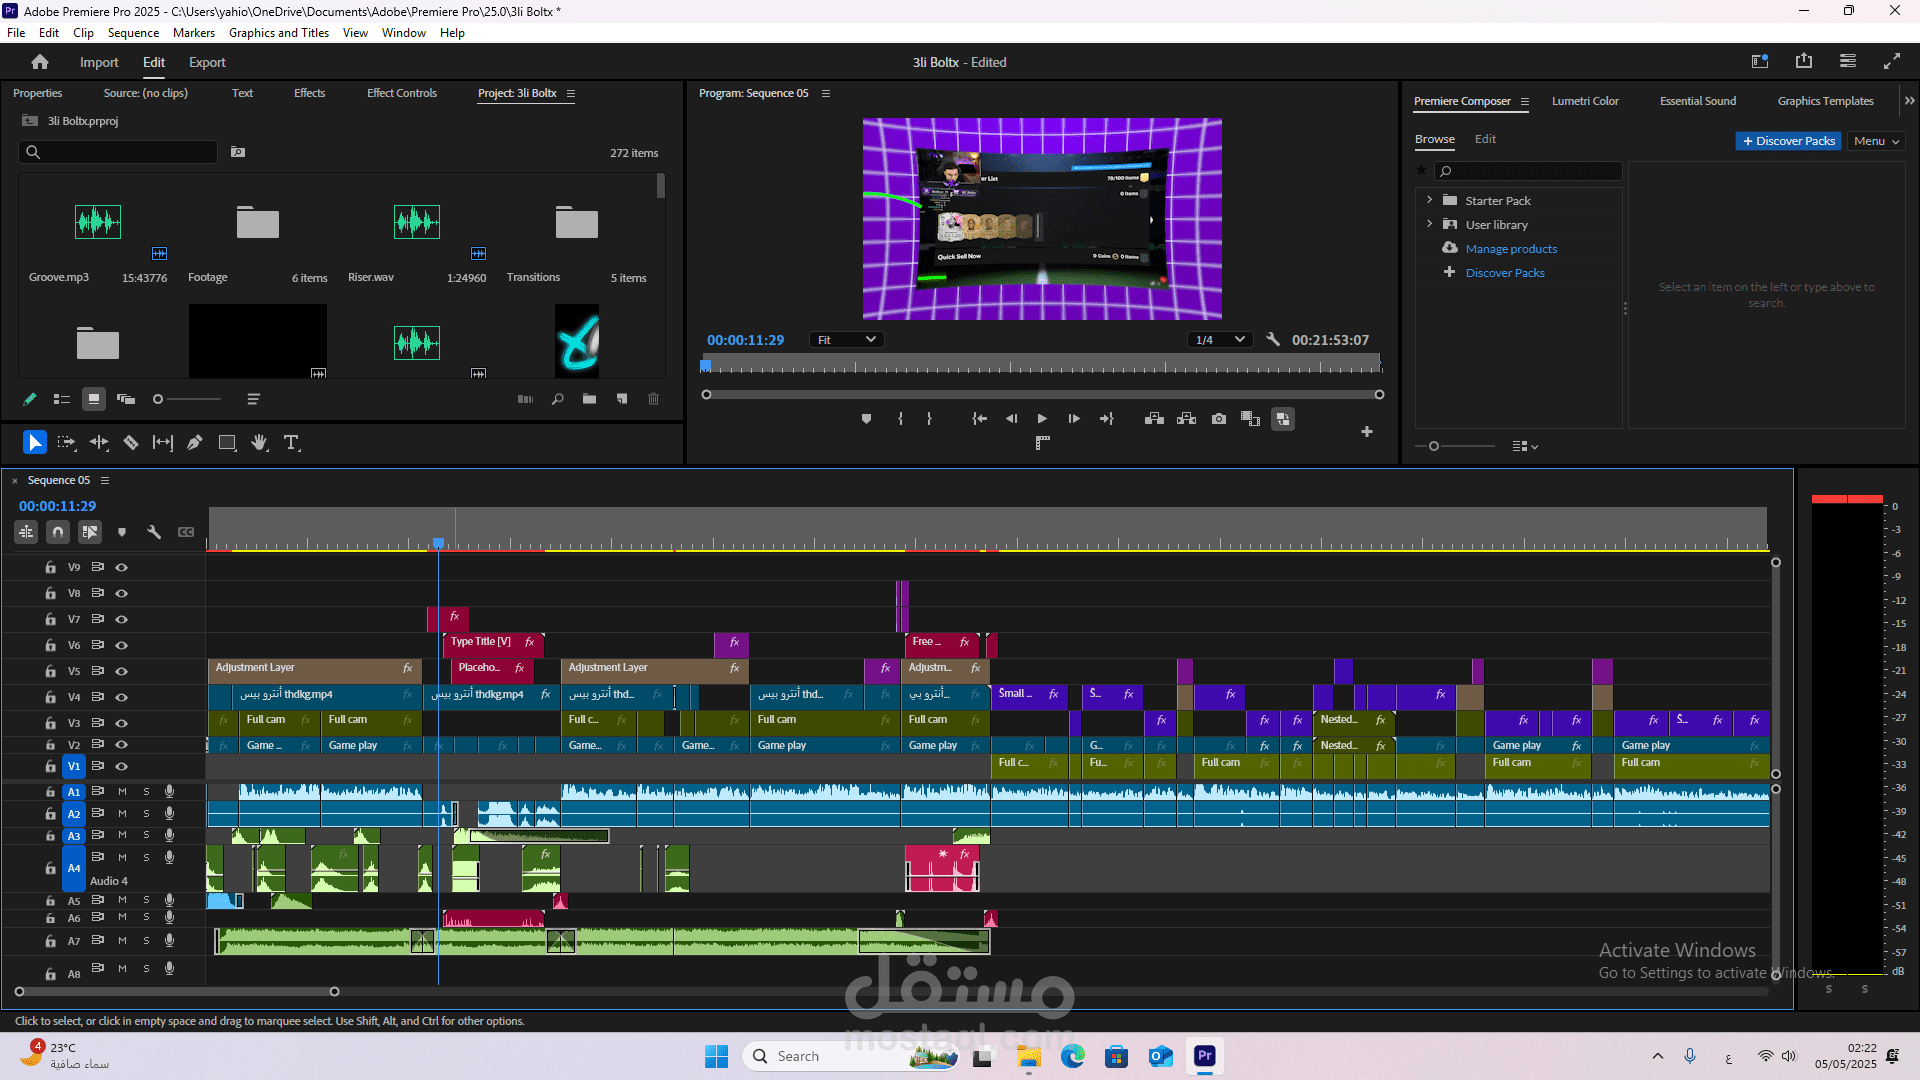1920x1080 pixels.
Task: Click the Discover Packs blue button
Action: pos(1788,141)
